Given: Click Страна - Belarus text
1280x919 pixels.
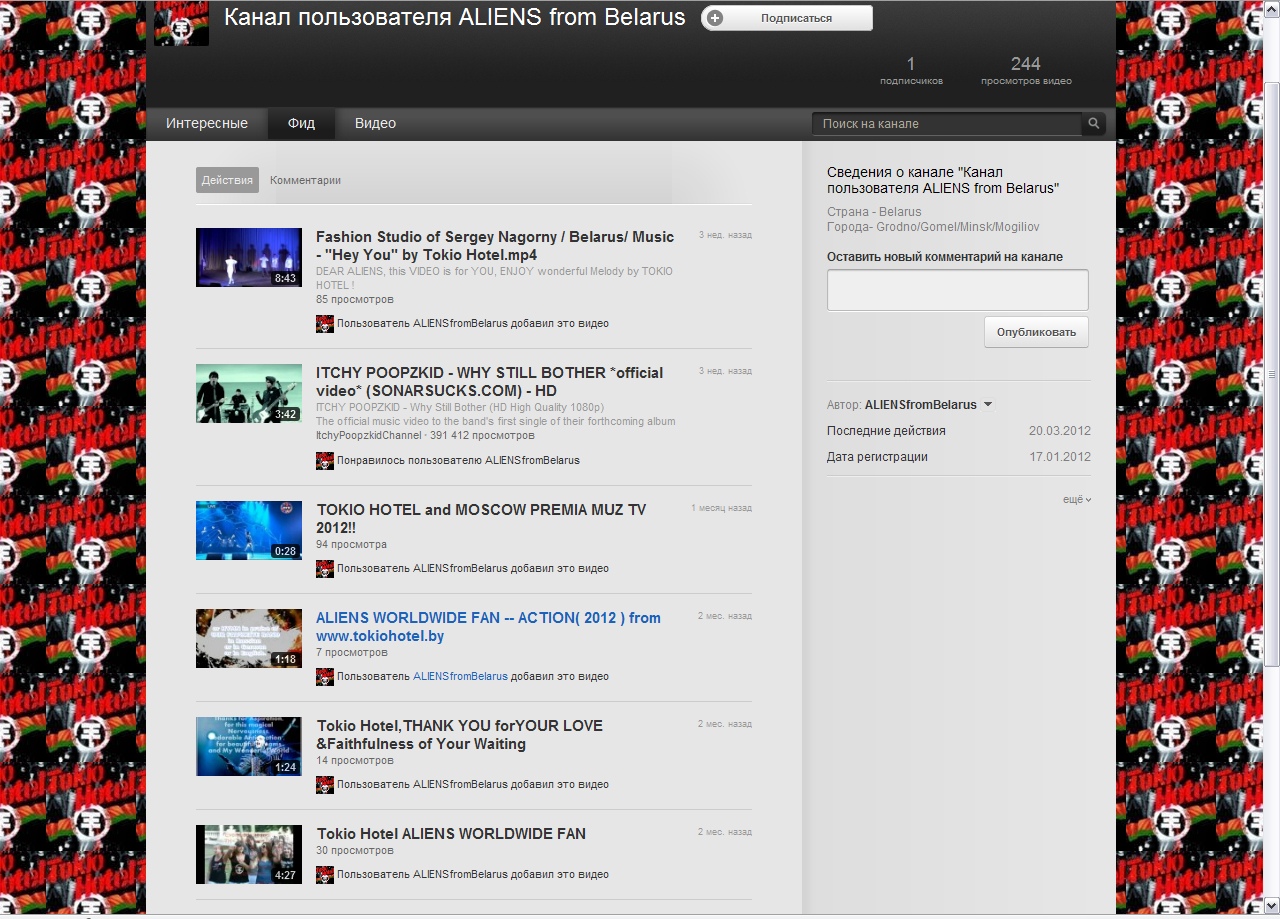Looking at the screenshot, I should pos(874,212).
